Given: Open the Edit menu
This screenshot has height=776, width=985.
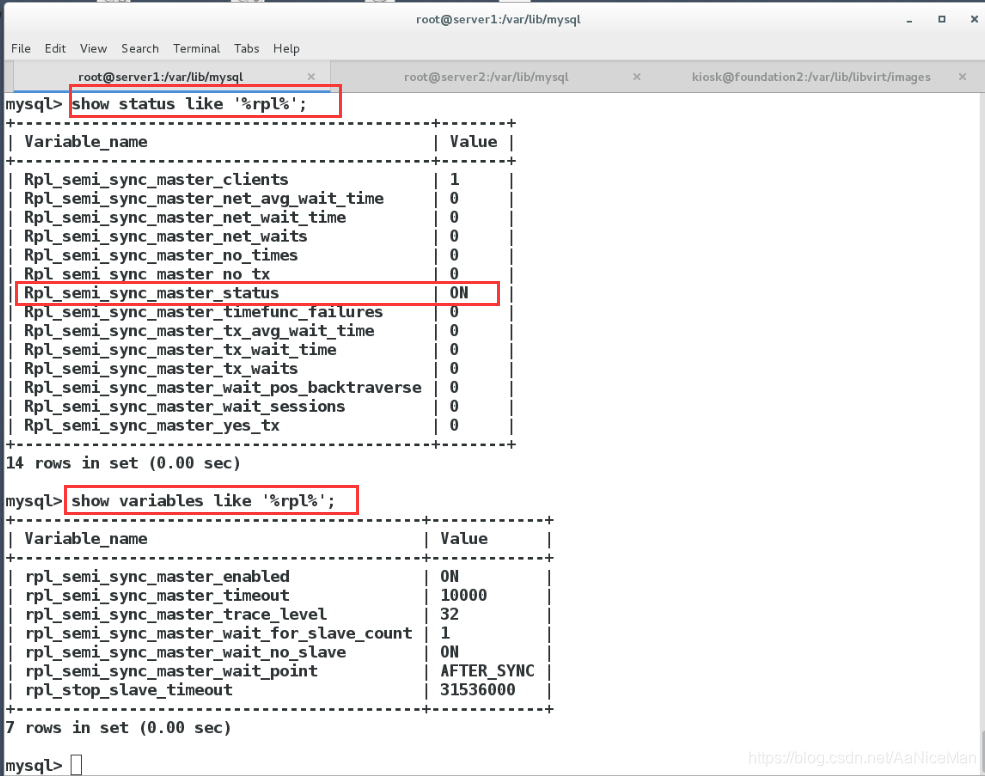Looking at the screenshot, I should point(55,48).
